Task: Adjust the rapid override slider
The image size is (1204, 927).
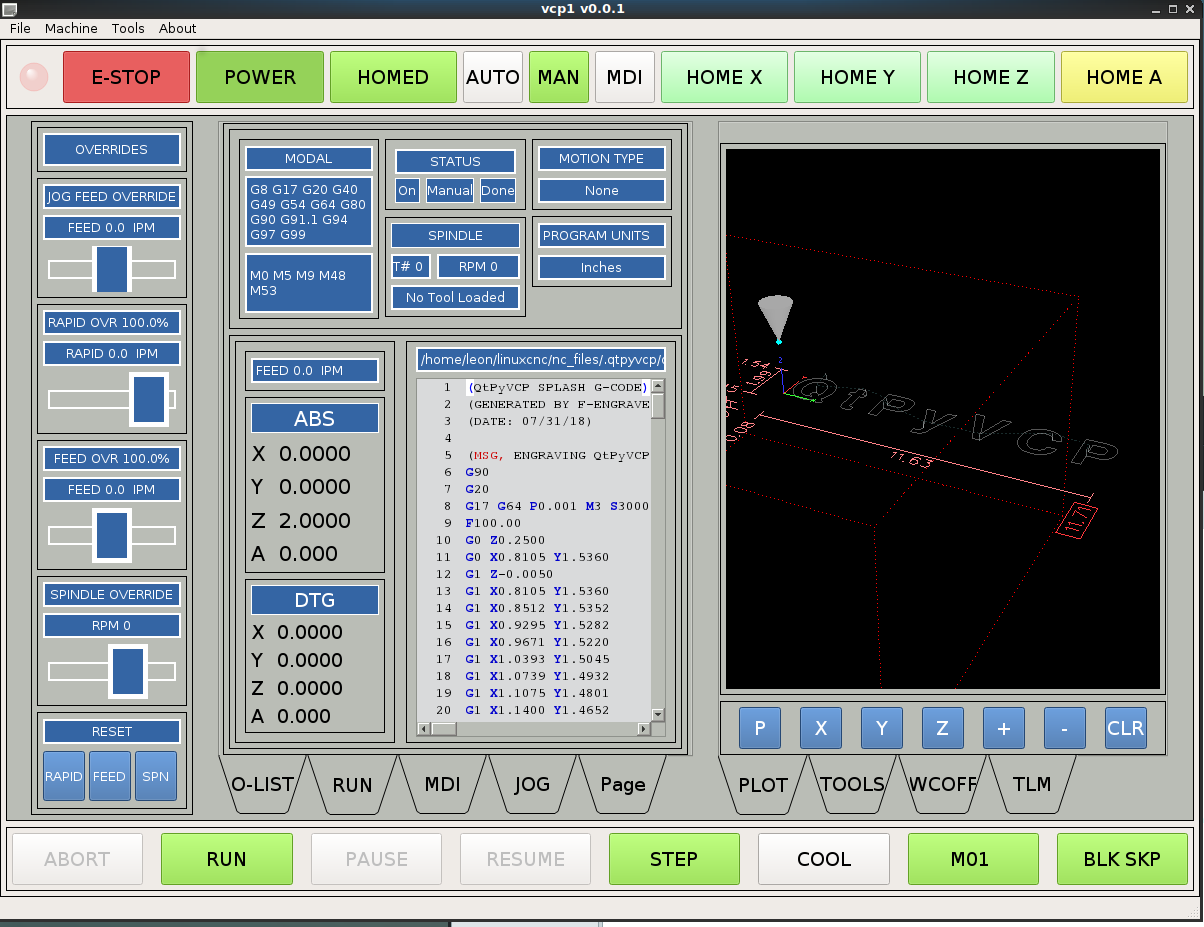Action: (x=149, y=399)
